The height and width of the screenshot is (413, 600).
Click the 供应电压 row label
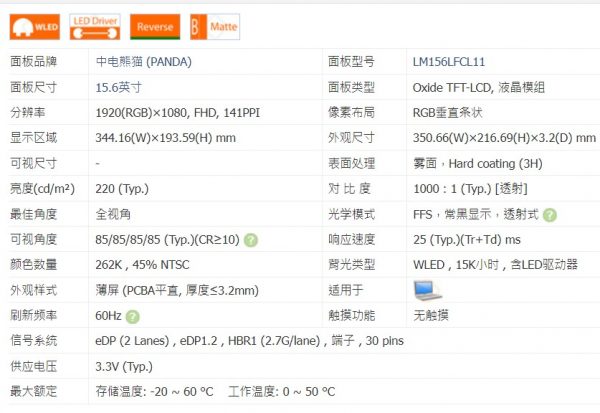[33, 366]
